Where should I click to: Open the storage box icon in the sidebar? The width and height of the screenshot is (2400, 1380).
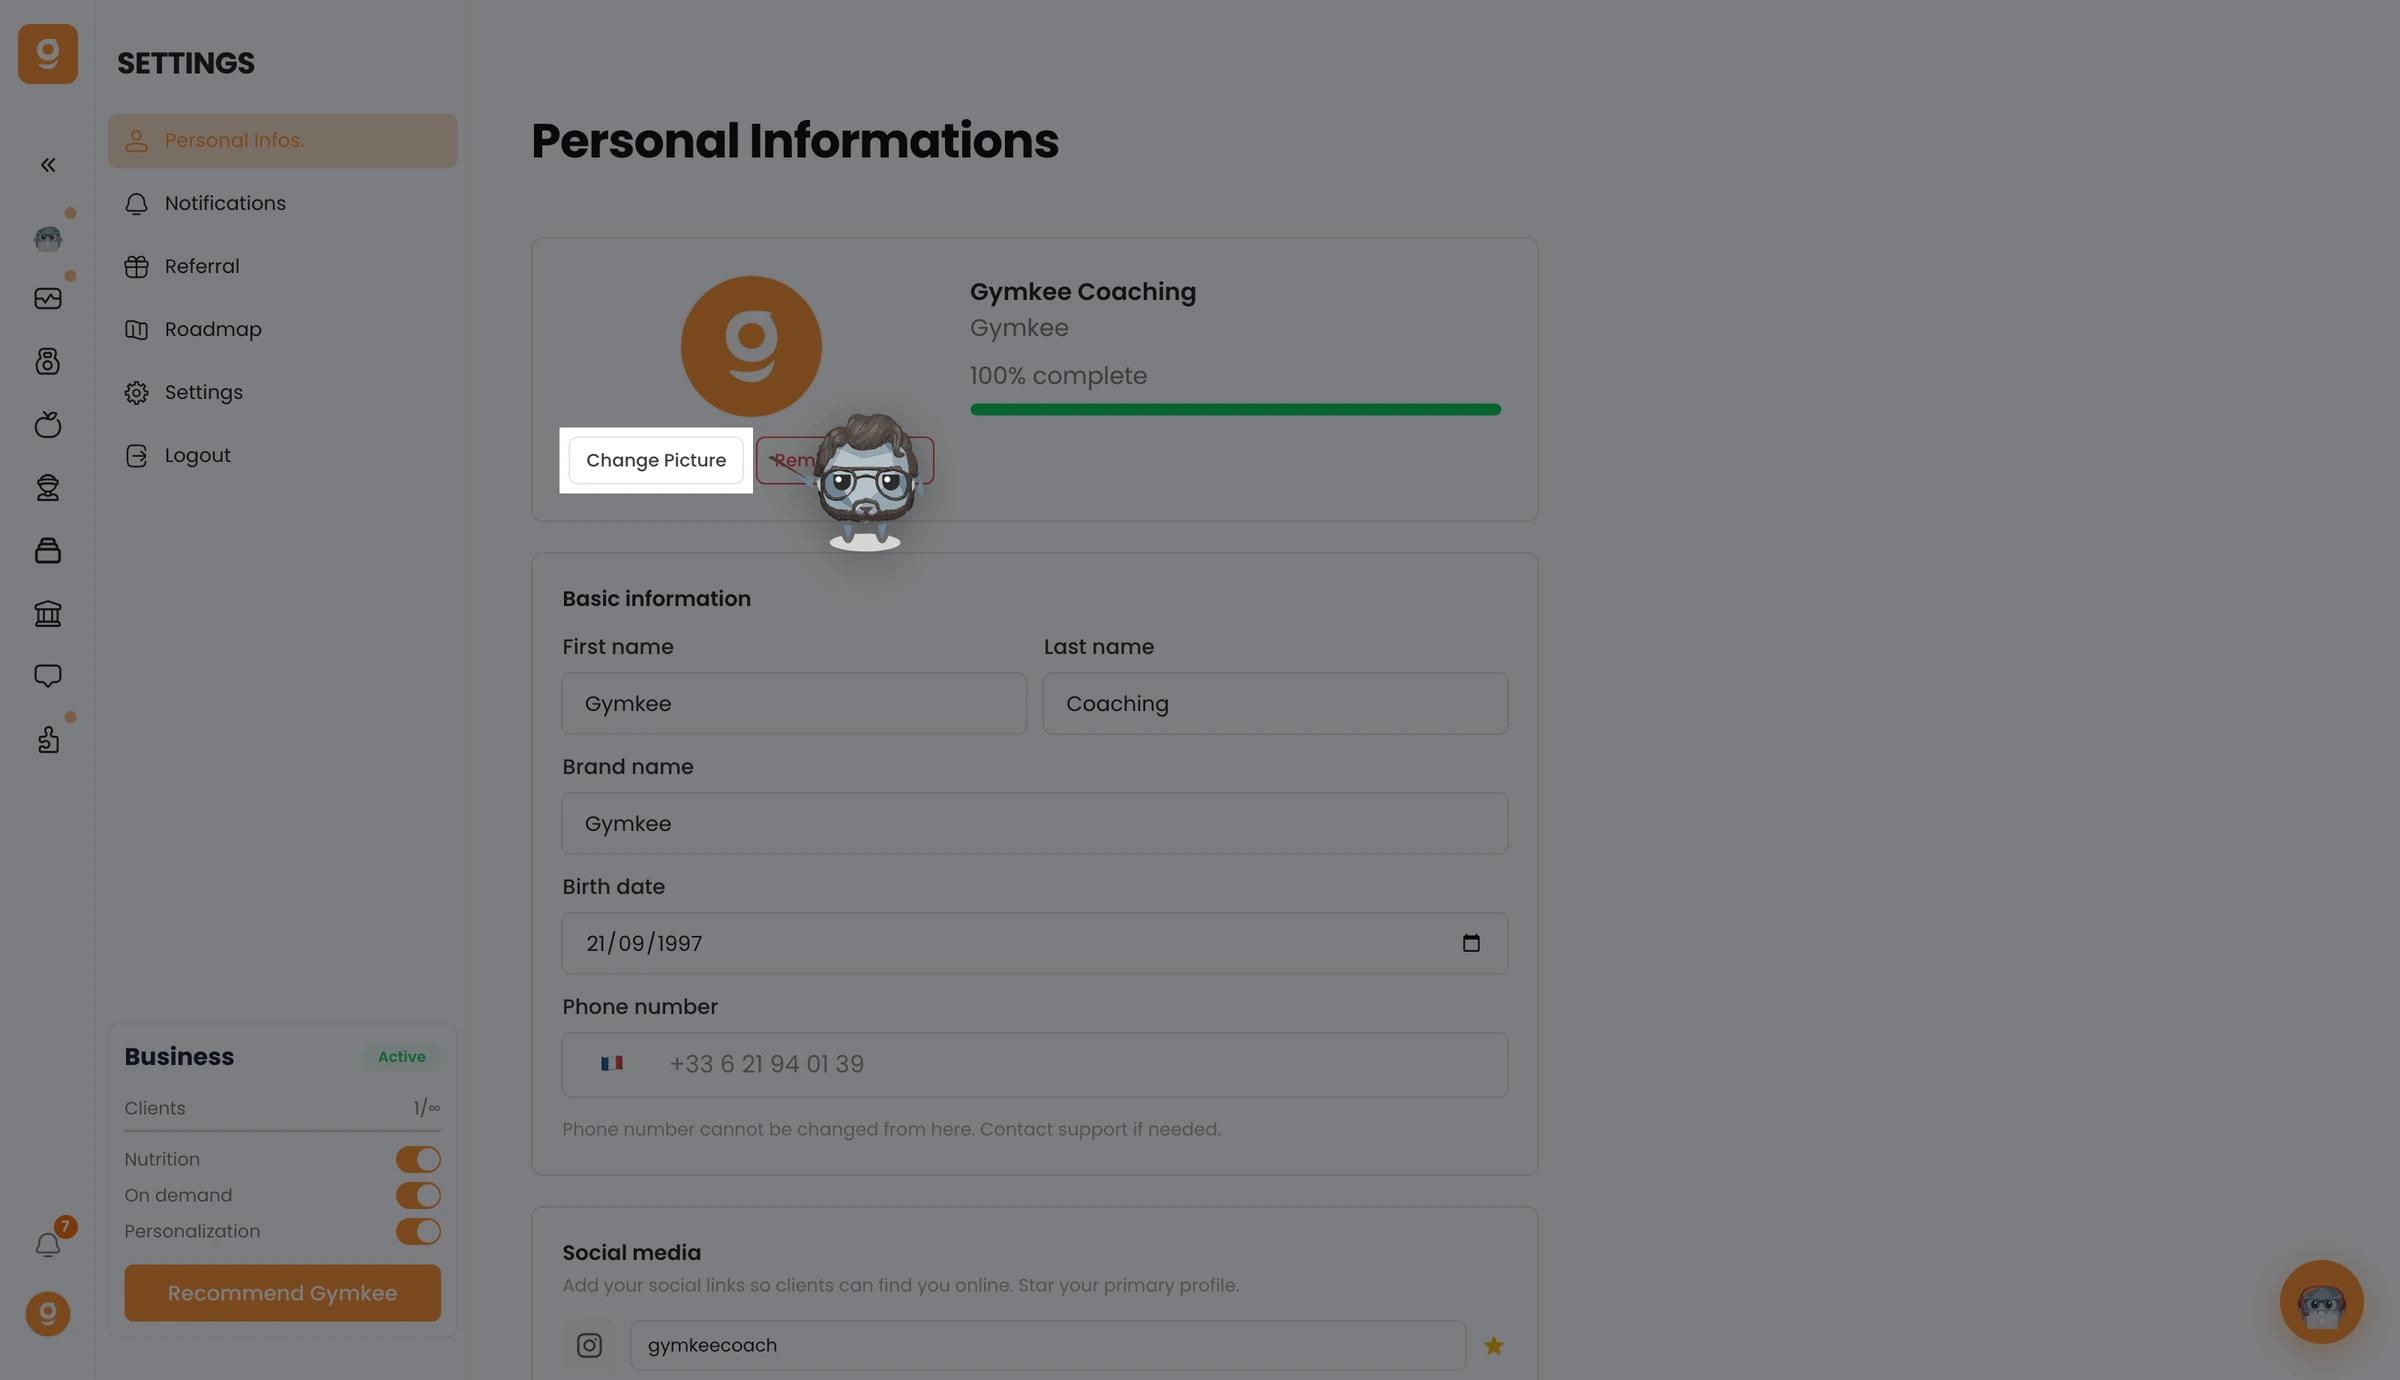(48, 550)
